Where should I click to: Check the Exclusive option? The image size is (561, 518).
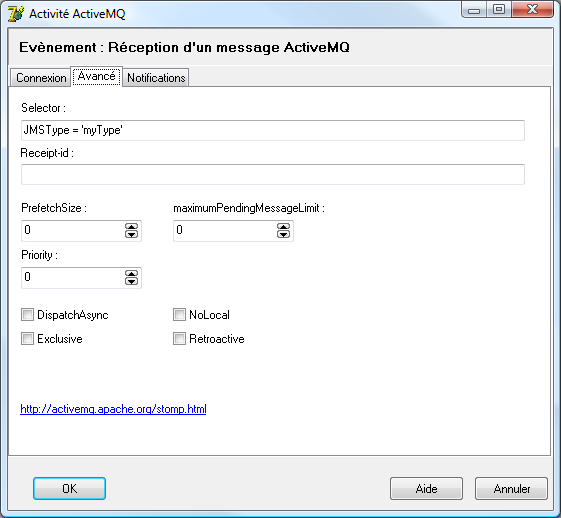[x=28, y=338]
